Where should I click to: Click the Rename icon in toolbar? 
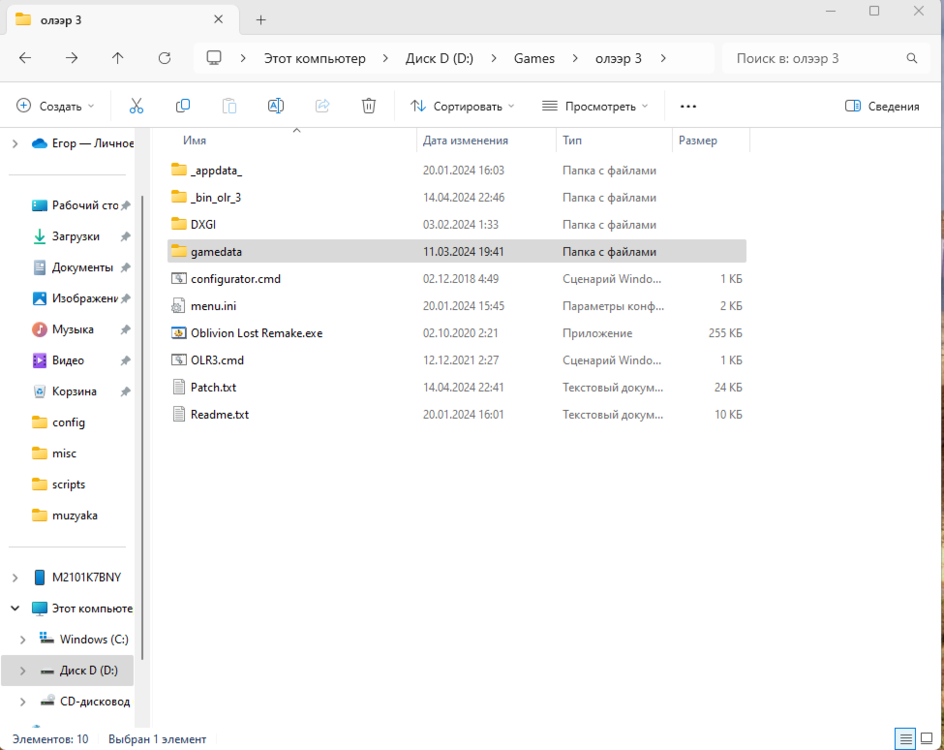pos(276,106)
